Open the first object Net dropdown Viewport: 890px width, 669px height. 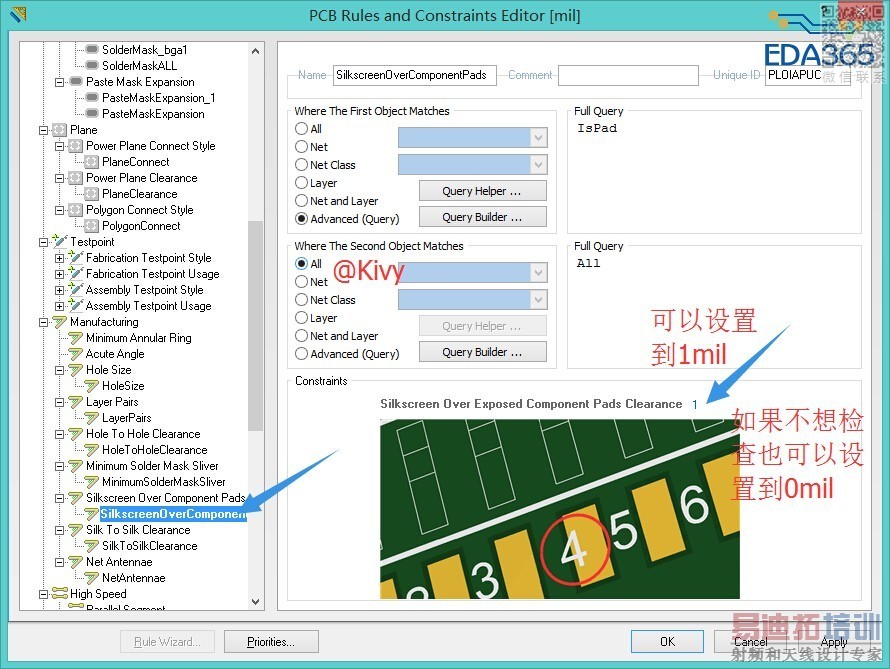538,137
